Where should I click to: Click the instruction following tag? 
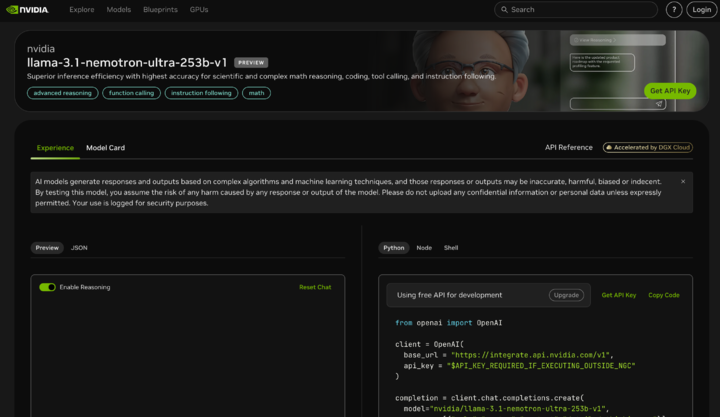tap(201, 93)
